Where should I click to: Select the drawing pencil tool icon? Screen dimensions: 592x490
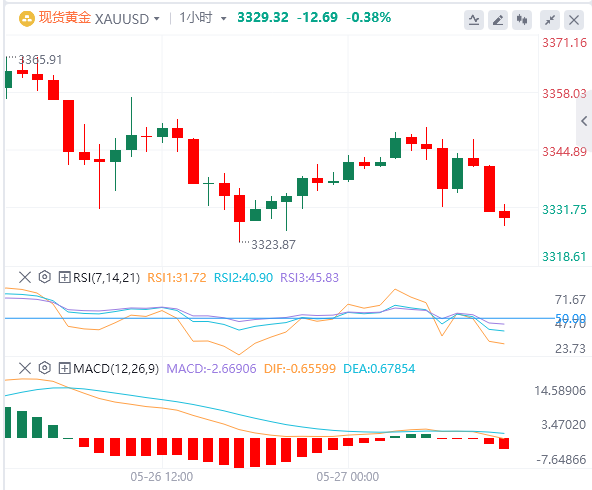[498, 19]
